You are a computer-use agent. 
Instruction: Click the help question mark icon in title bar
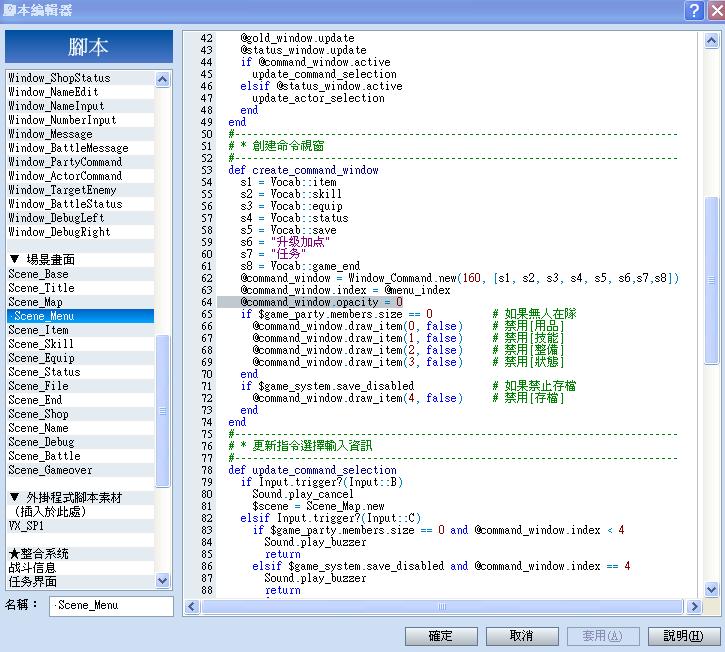pos(694,10)
